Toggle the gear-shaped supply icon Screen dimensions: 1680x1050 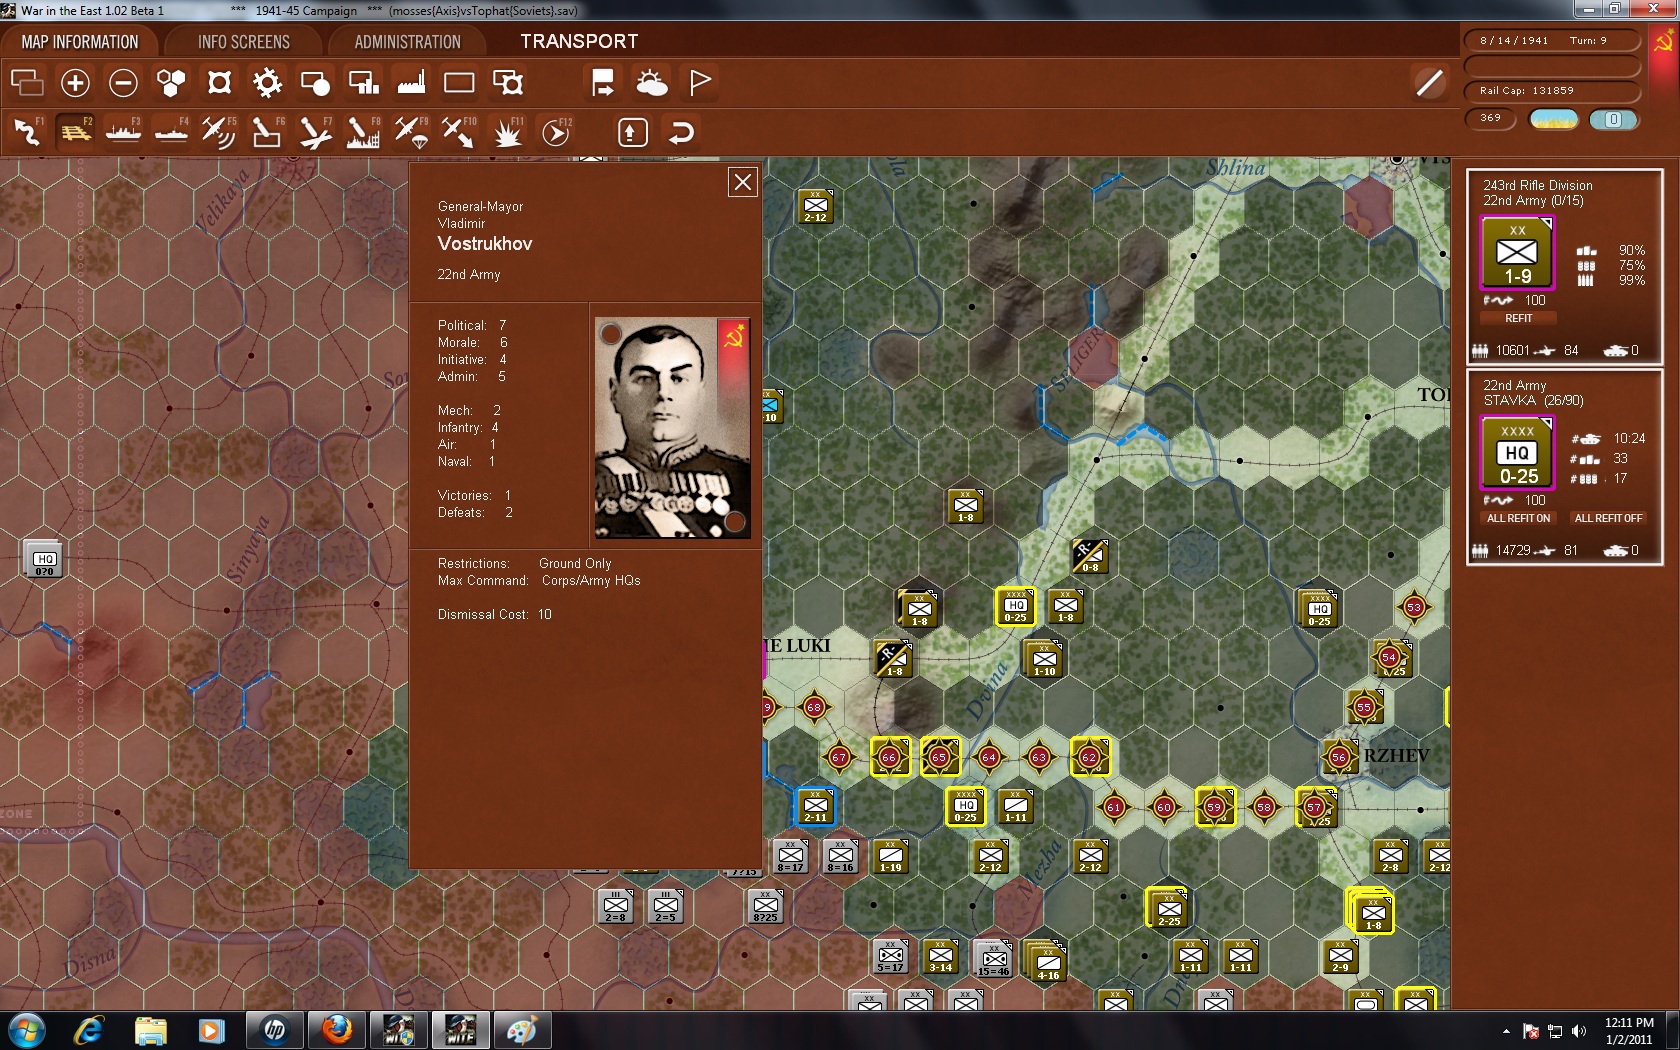pyautogui.click(x=267, y=82)
